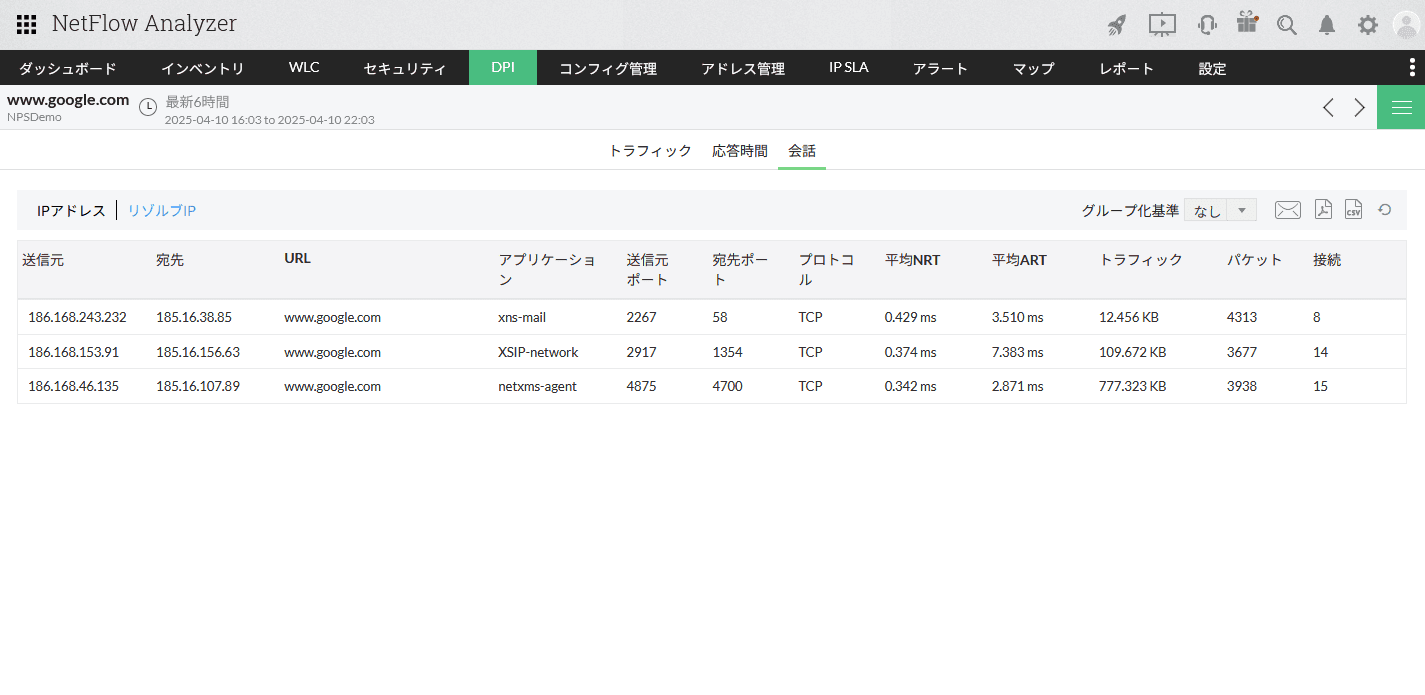
Task: Export the table as PDF
Action: point(1323,209)
